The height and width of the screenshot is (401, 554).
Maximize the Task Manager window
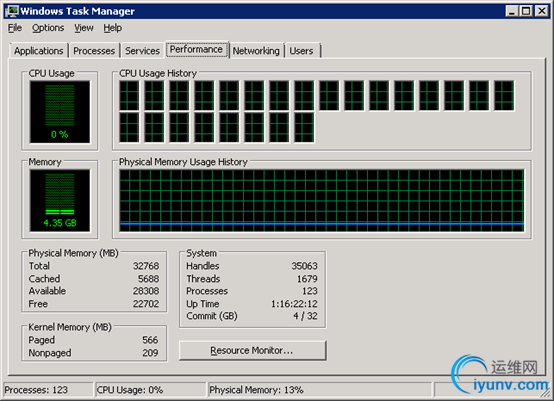point(526,11)
